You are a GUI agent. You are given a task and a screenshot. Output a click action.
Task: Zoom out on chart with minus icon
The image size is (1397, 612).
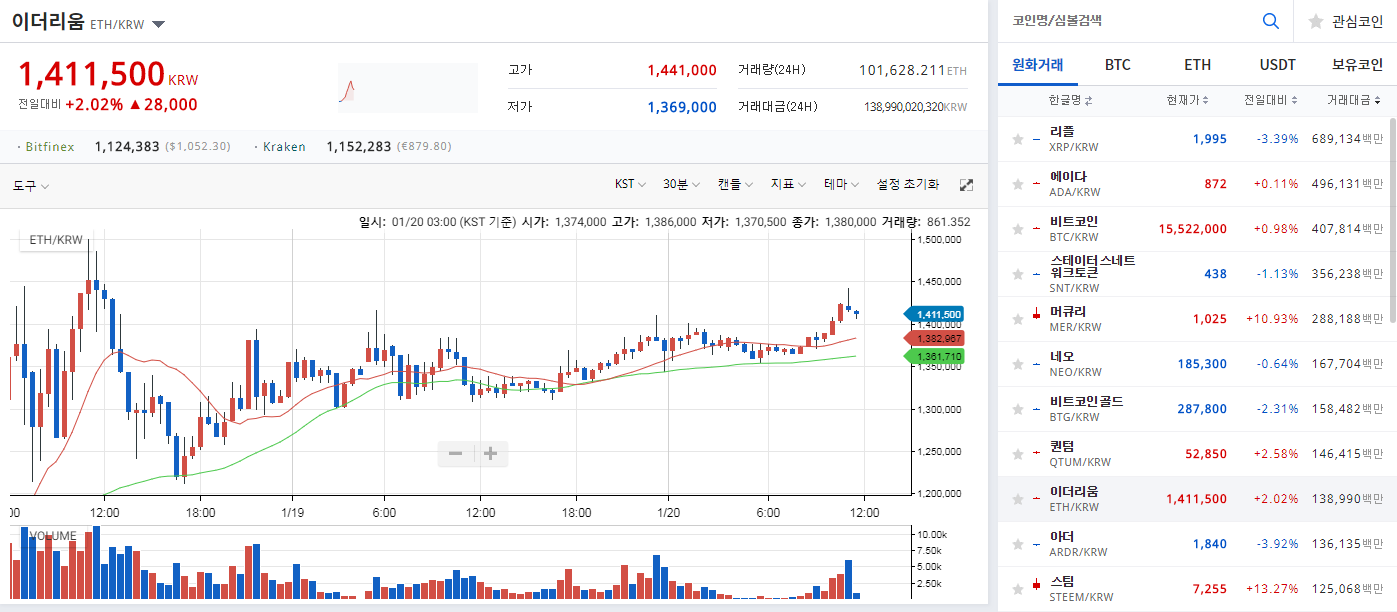pos(457,453)
